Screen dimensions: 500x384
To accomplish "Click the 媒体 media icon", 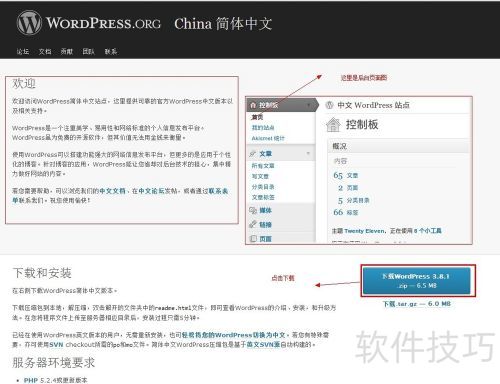I will (253, 210).
